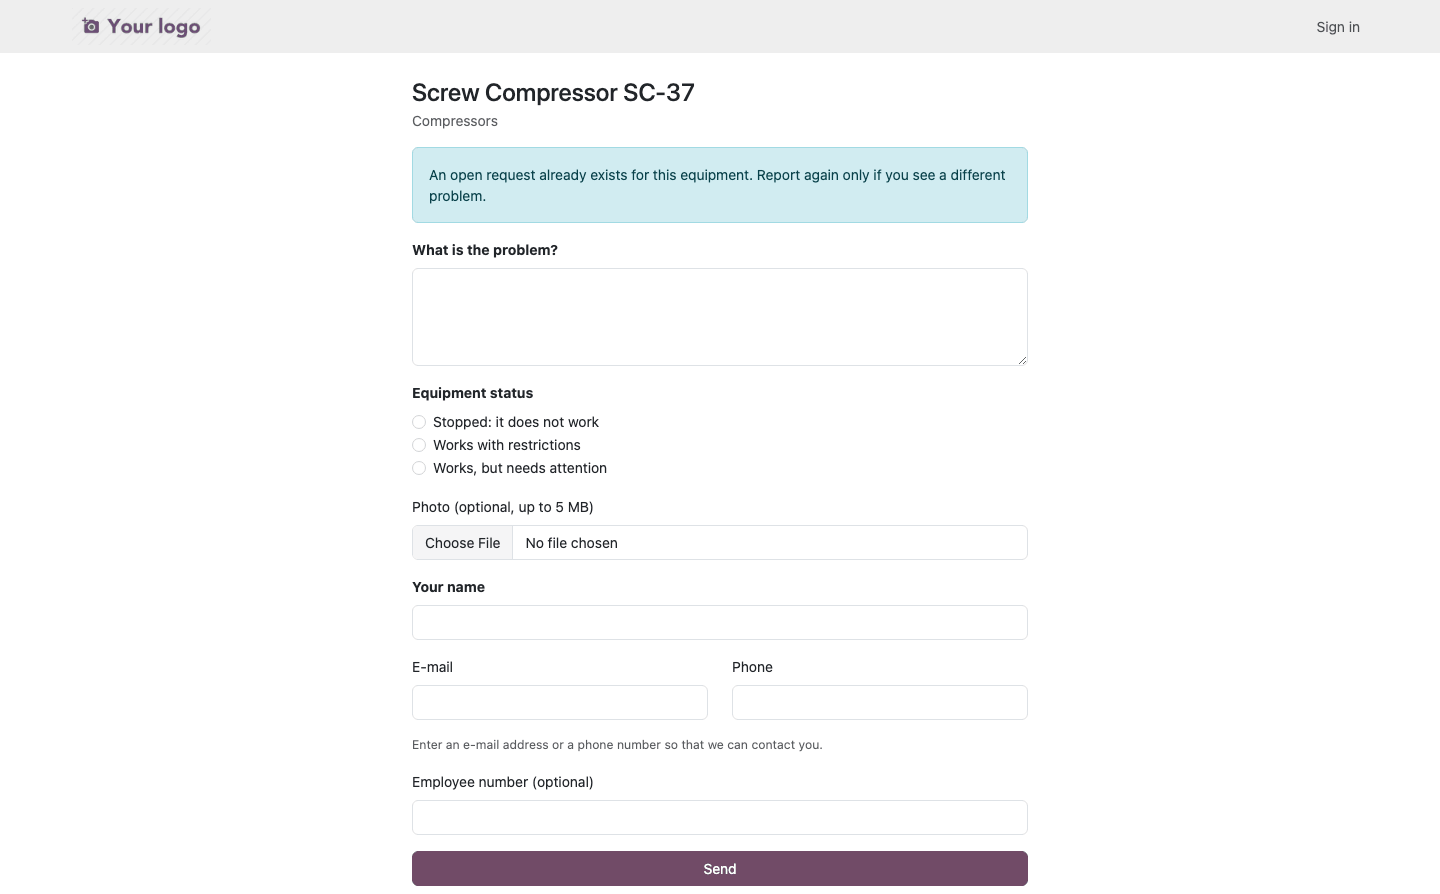The width and height of the screenshot is (1440, 894).
Task: Focus the What is the problem textarea
Action: [x=720, y=317]
